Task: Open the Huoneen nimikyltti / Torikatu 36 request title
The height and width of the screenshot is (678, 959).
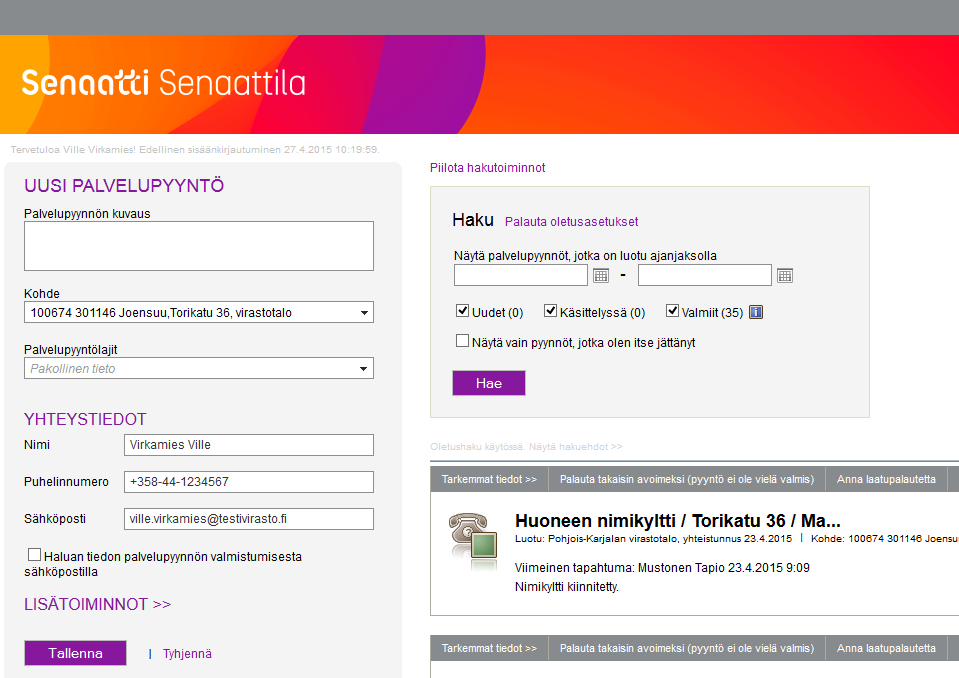Action: tap(678, 521)
